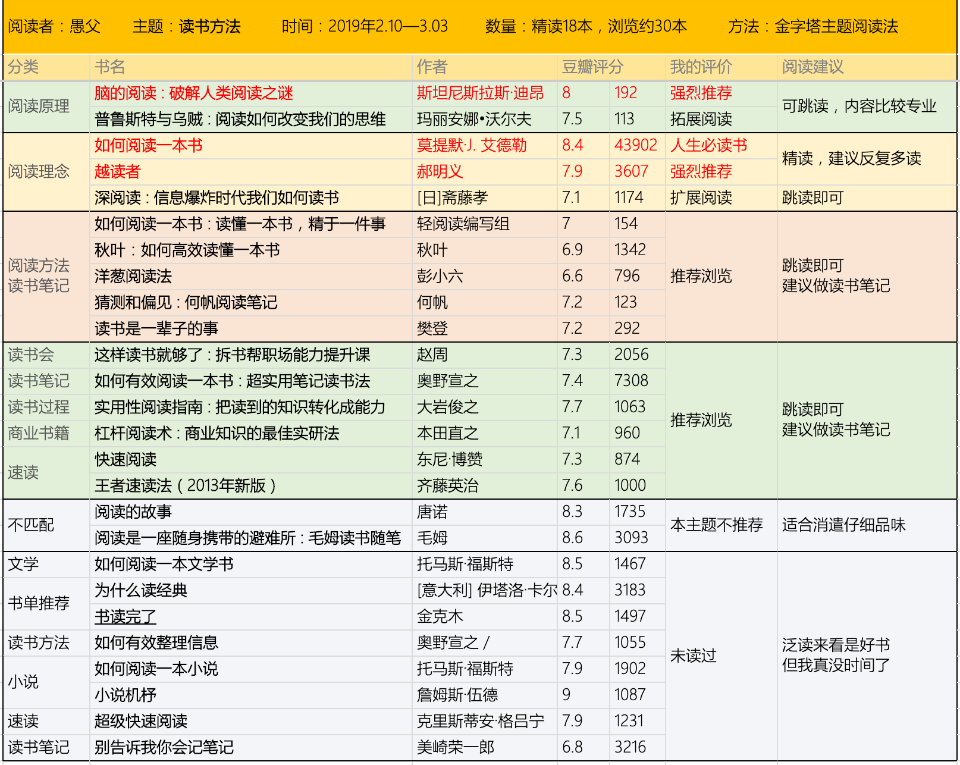Click author 东尼·博赞

click(449, 460)
